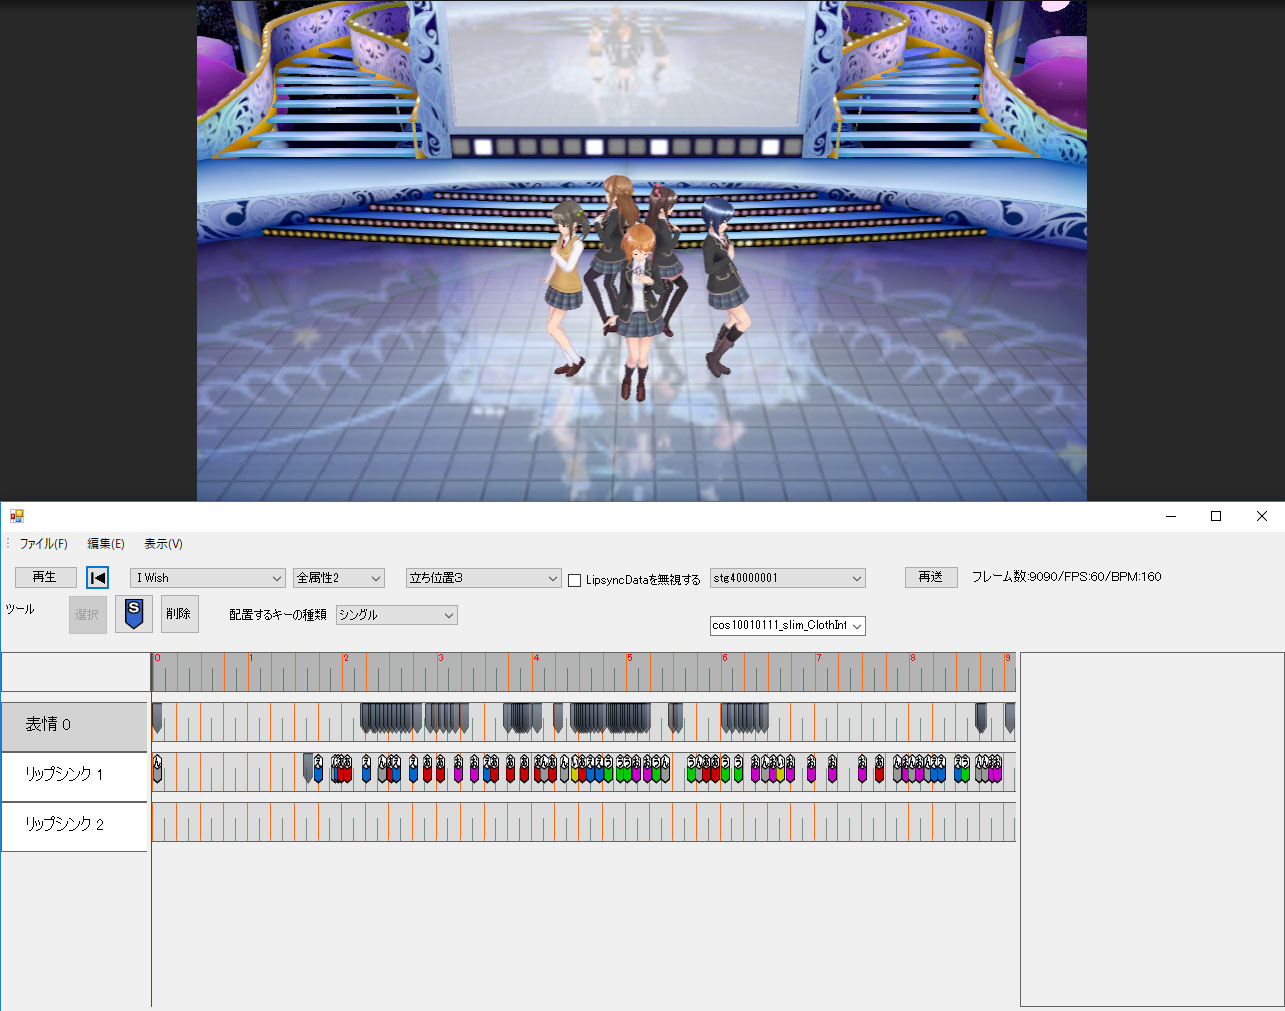Image resolution: width=1285 pixels, height=1011 pixels.
Task: Click the application icon in the title bar
Action: coord(16,516)
